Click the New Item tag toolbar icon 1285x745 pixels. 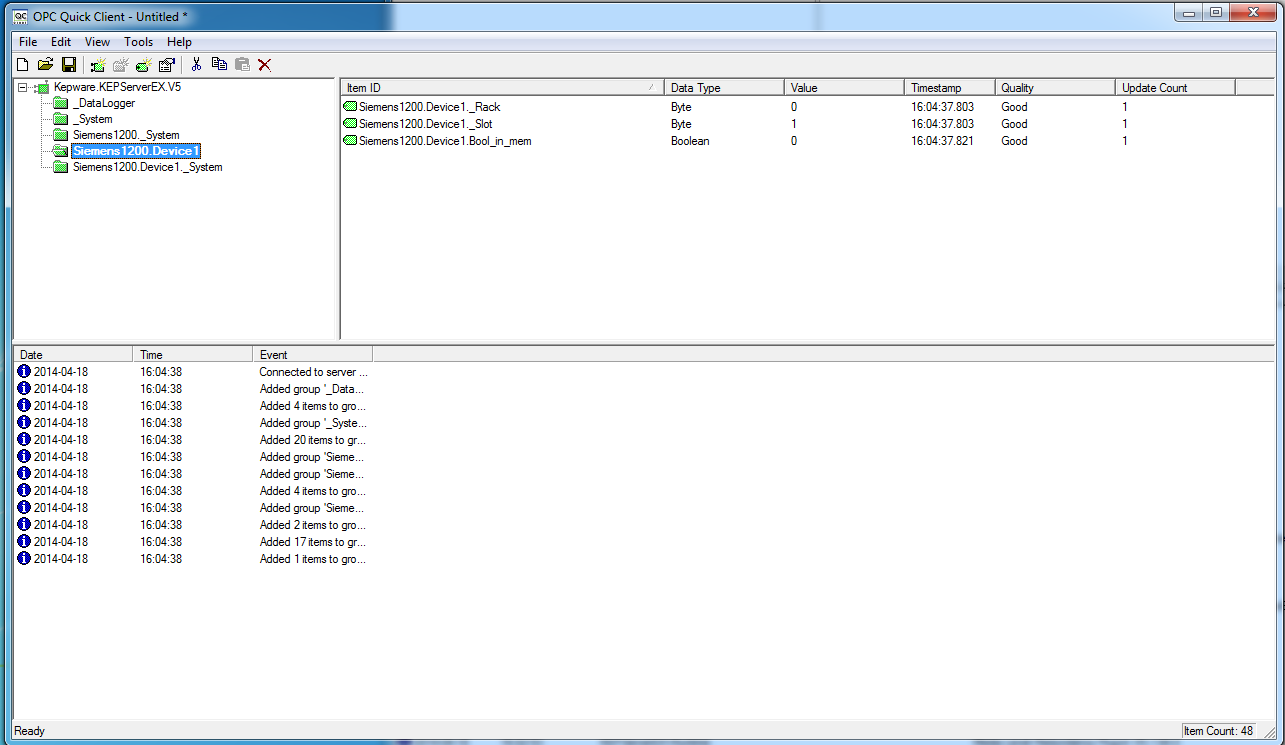coord(144,65)
